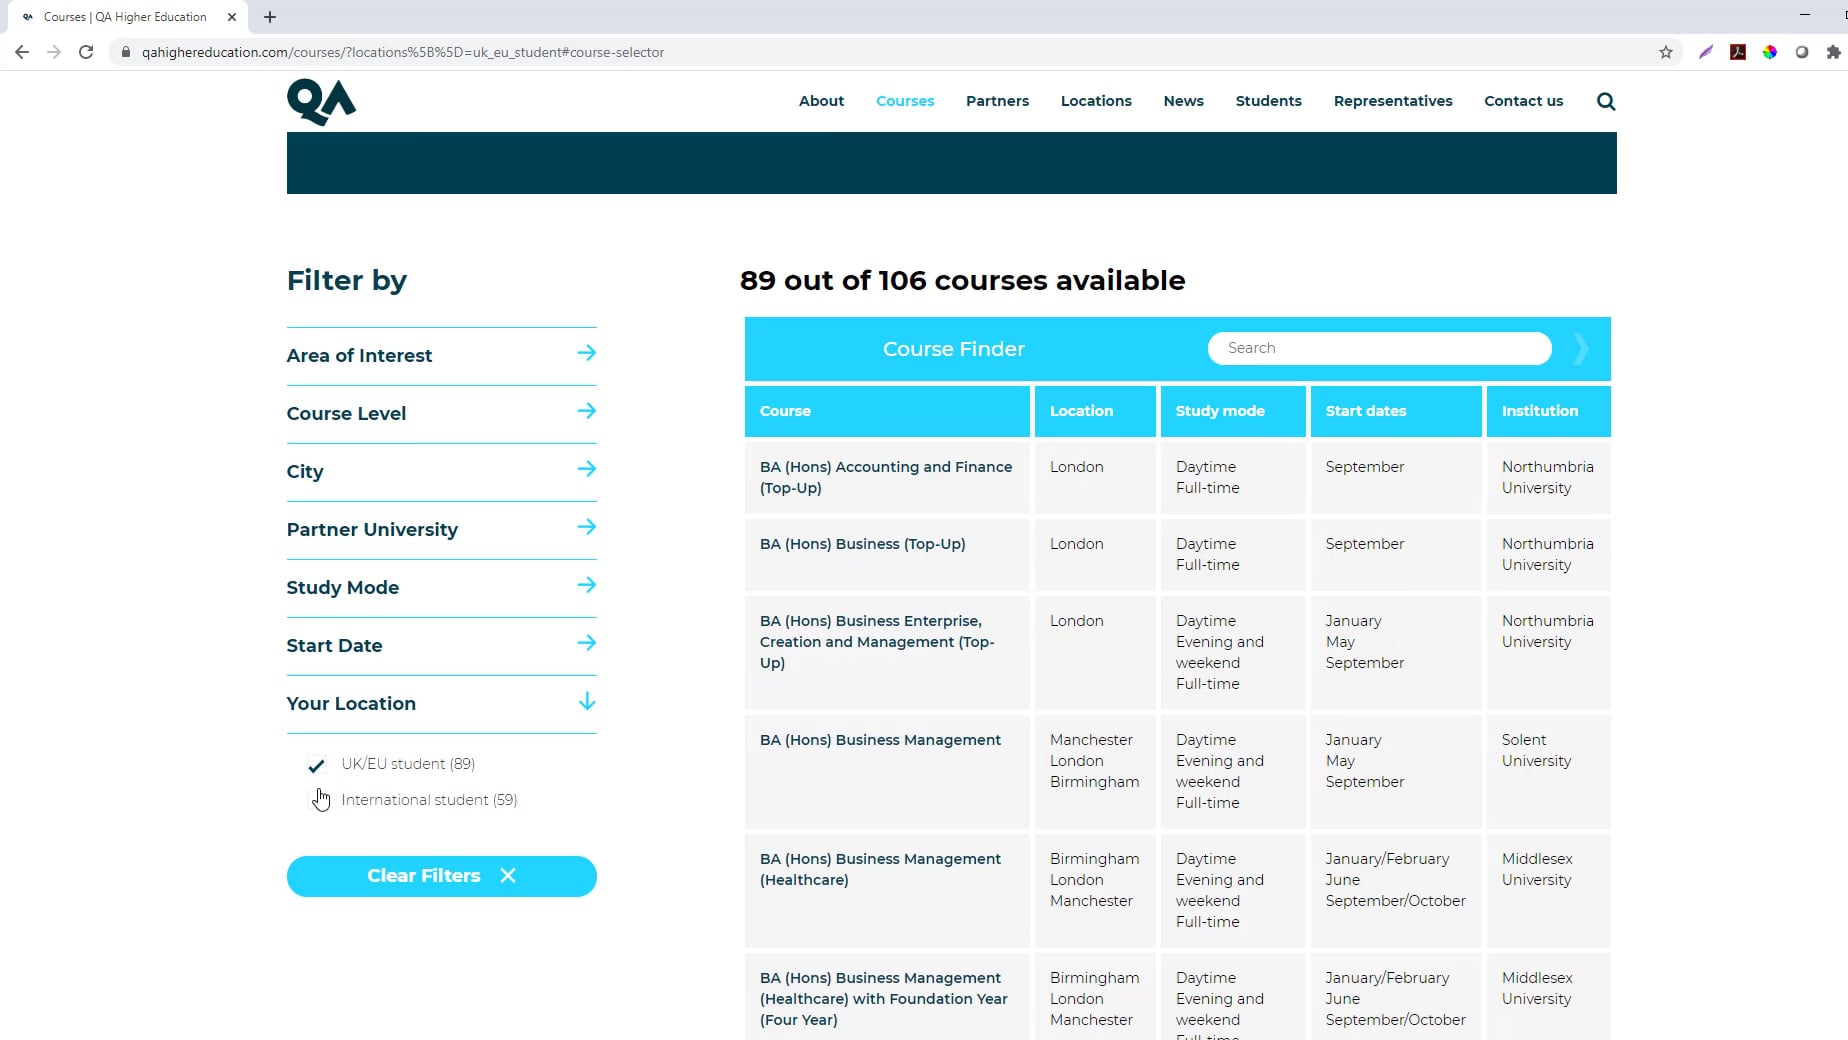Image resolution: width=1848 pixels, height=1040 pixels.
Task: Open BA (Hons) Business Management course
Action: pyautogui.click(x=881, y=739)
